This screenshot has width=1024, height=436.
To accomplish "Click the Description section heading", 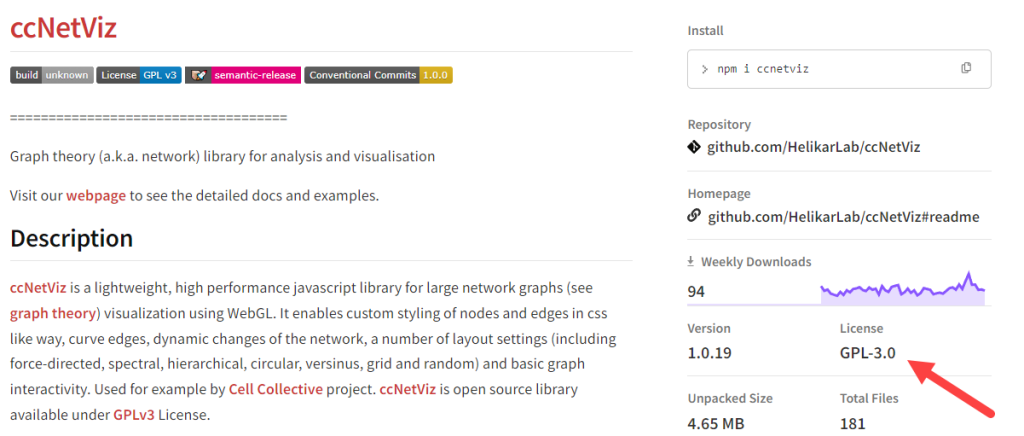I will coord(71,239).
